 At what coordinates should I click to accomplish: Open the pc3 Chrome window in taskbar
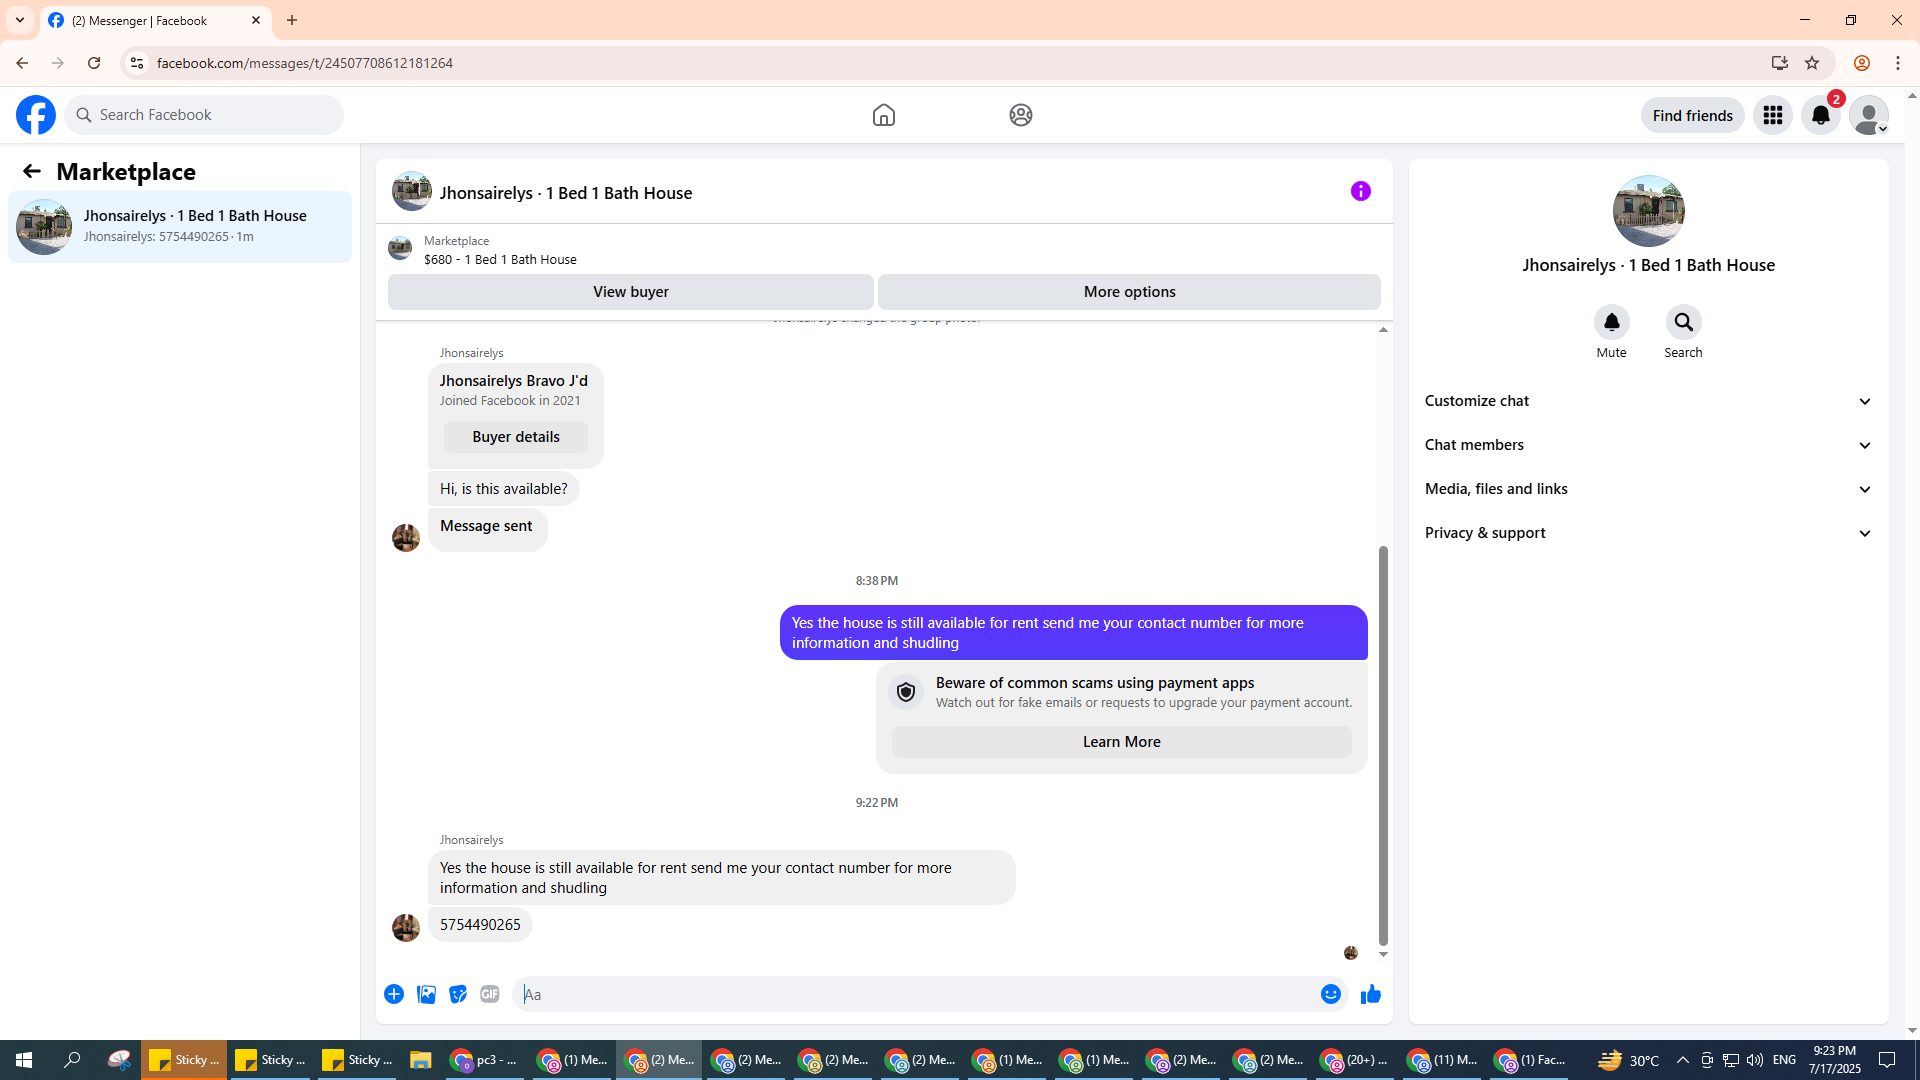[484, 1060]
